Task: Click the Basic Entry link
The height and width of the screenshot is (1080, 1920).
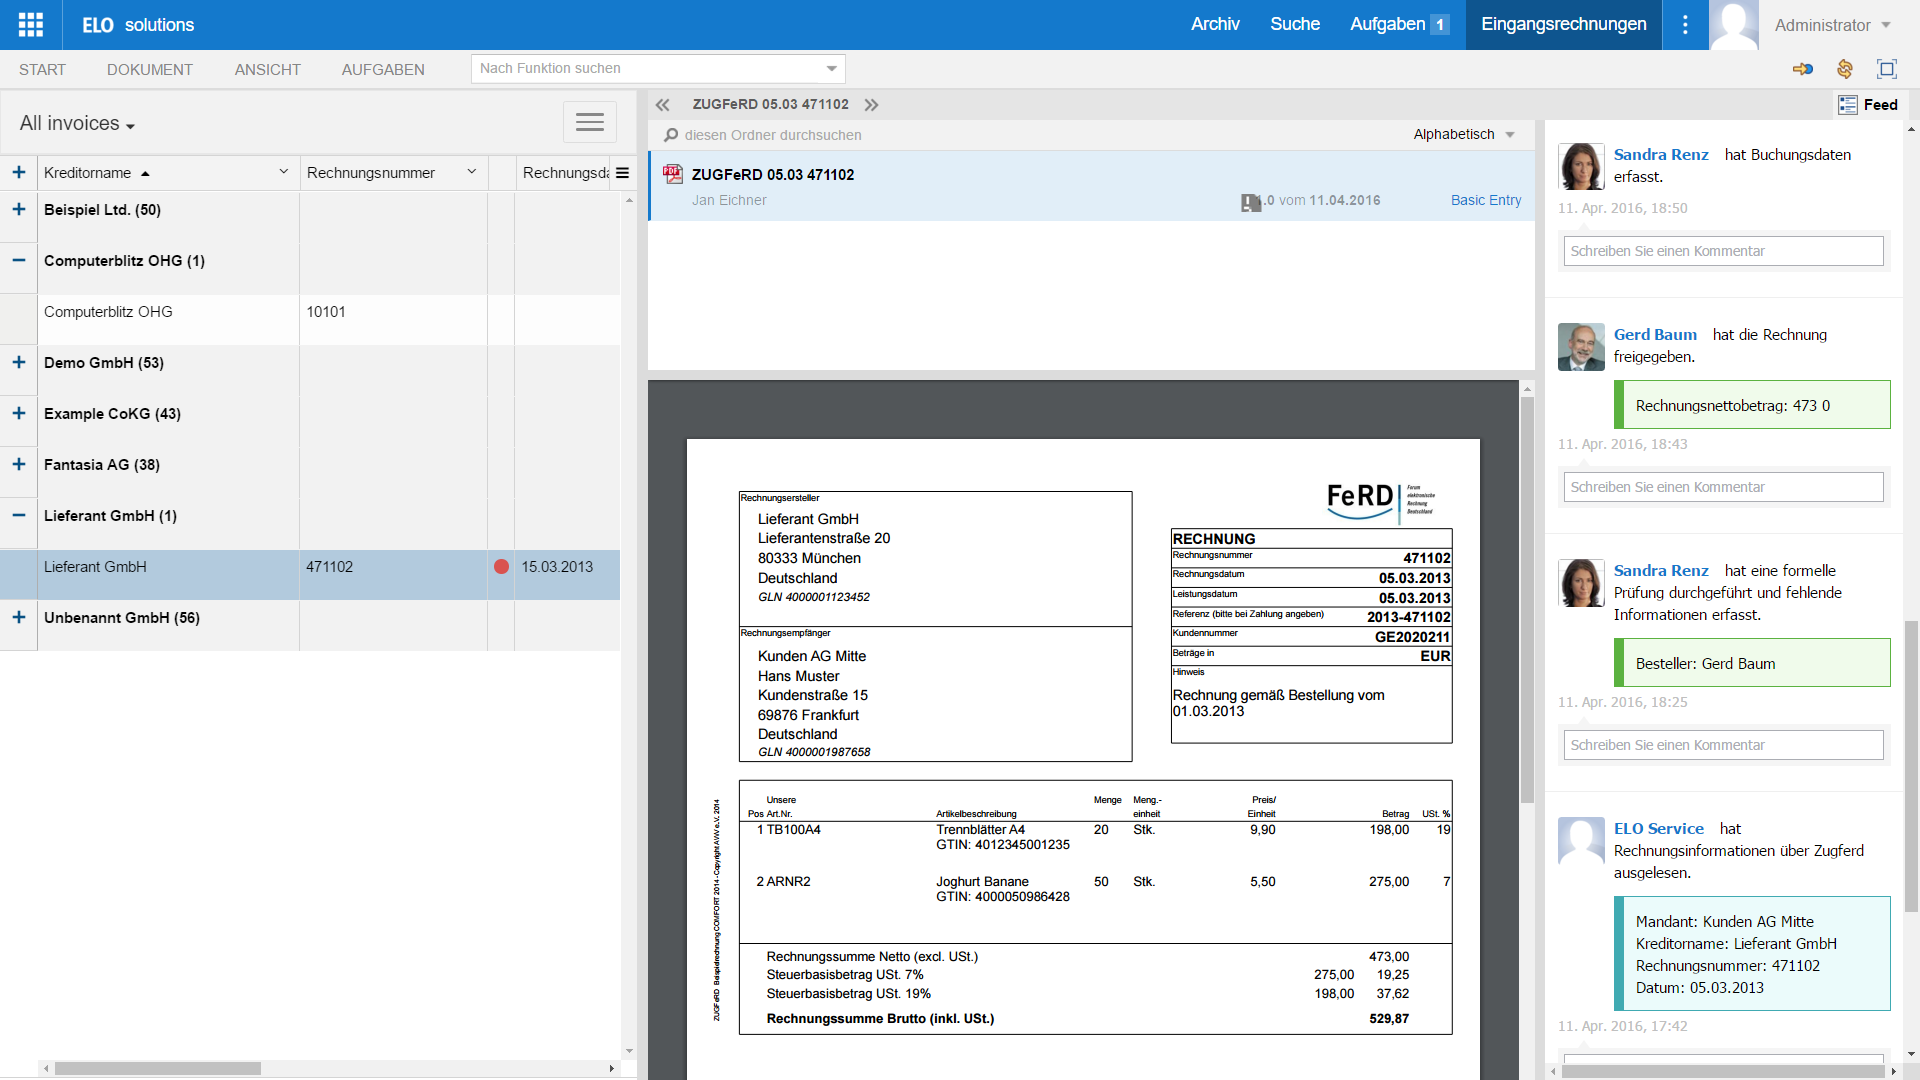Action: tap(1486, 200)
